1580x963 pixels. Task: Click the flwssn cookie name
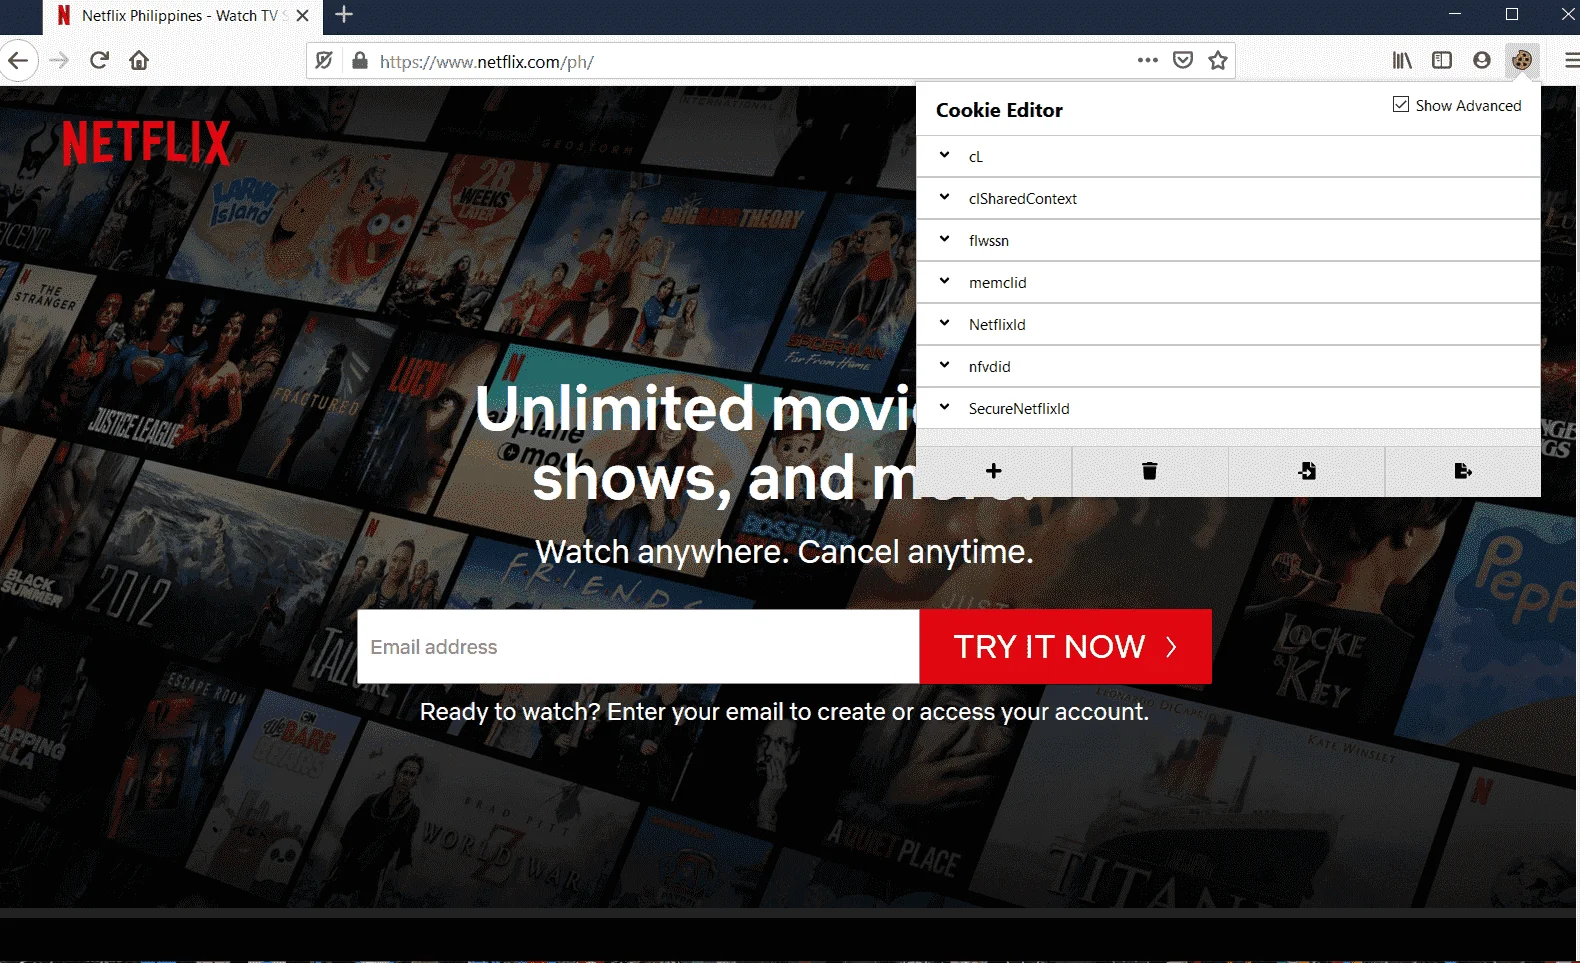[x=989, y=241]
